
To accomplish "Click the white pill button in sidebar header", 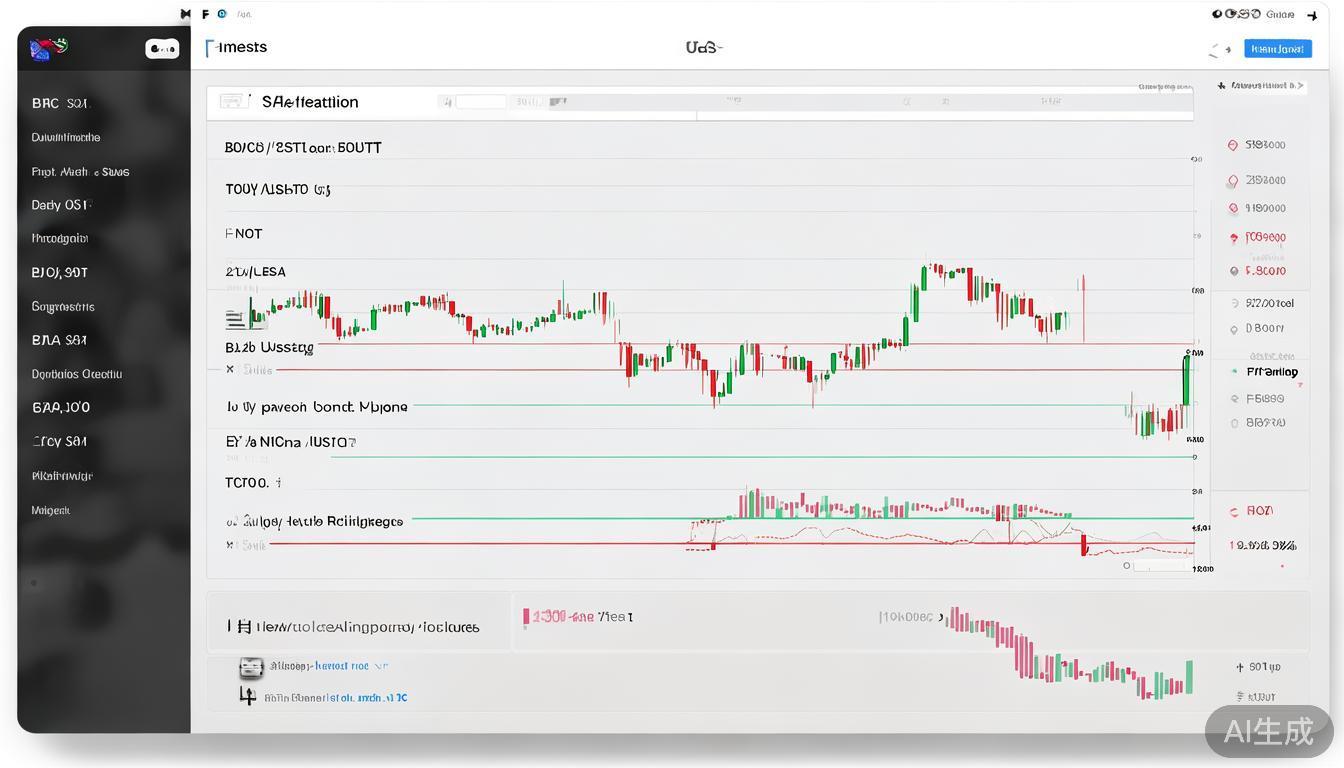I will coord(162,48).
